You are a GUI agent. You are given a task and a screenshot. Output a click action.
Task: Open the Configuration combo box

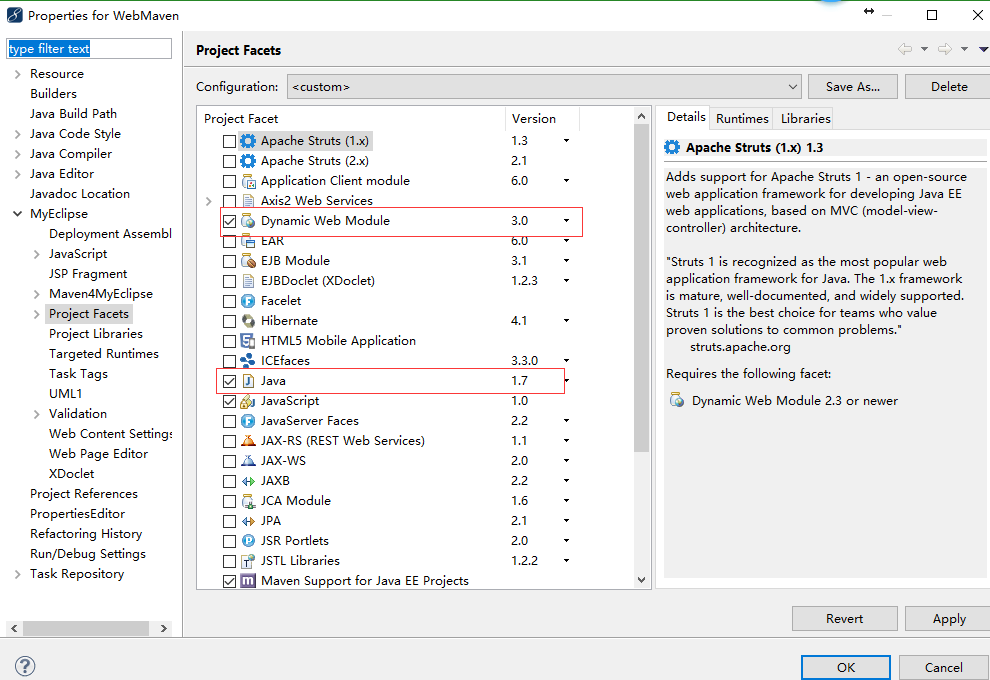[x=544, y=86]
